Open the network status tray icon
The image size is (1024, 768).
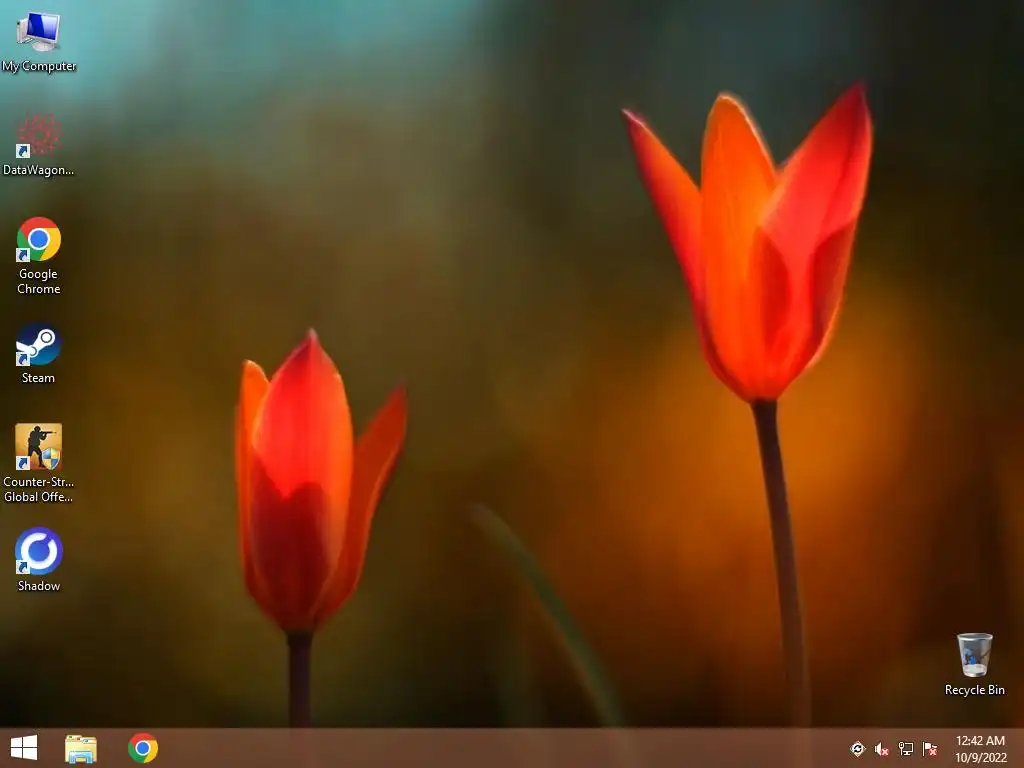pos(906,748)
